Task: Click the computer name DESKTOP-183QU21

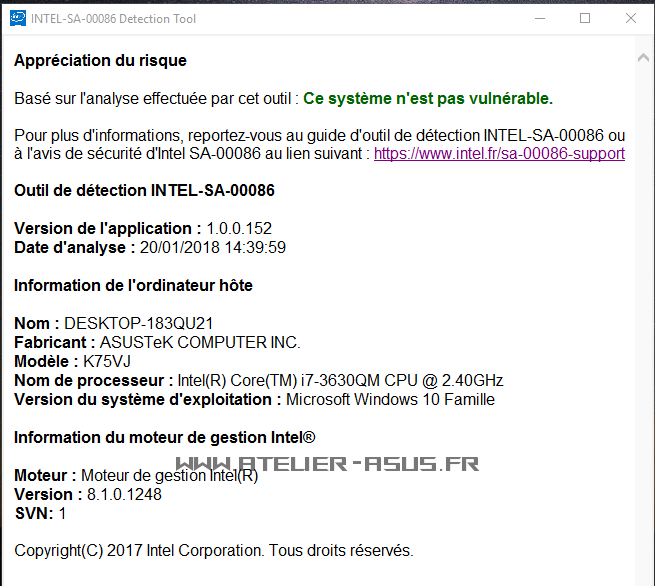Action: pos(139,323)
